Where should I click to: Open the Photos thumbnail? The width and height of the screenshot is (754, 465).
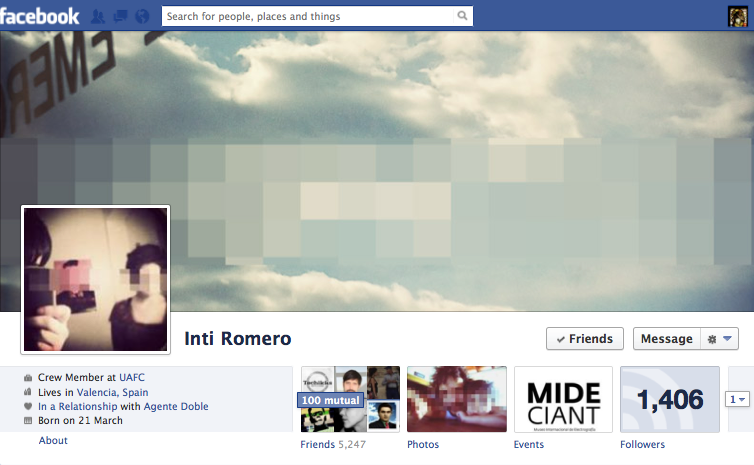456,399
